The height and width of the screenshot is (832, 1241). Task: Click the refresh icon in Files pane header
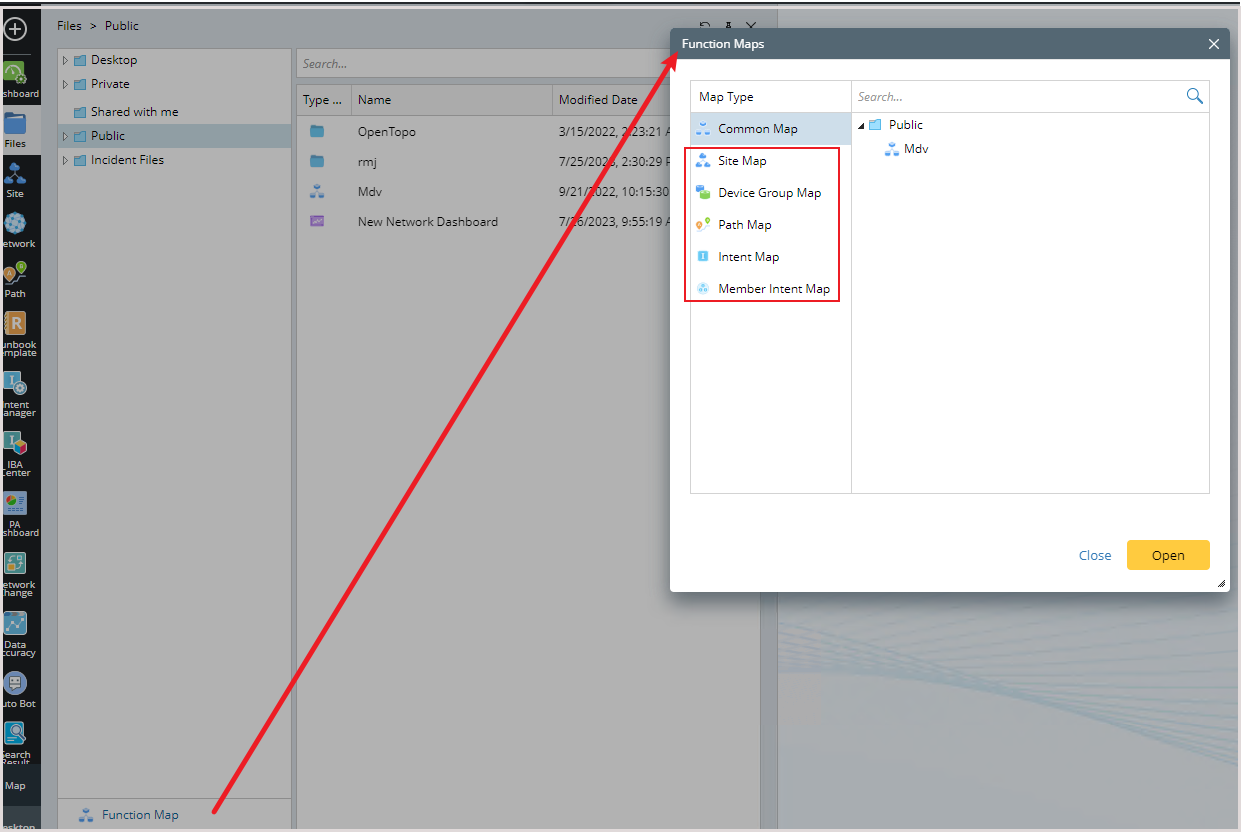pos(705,27)
